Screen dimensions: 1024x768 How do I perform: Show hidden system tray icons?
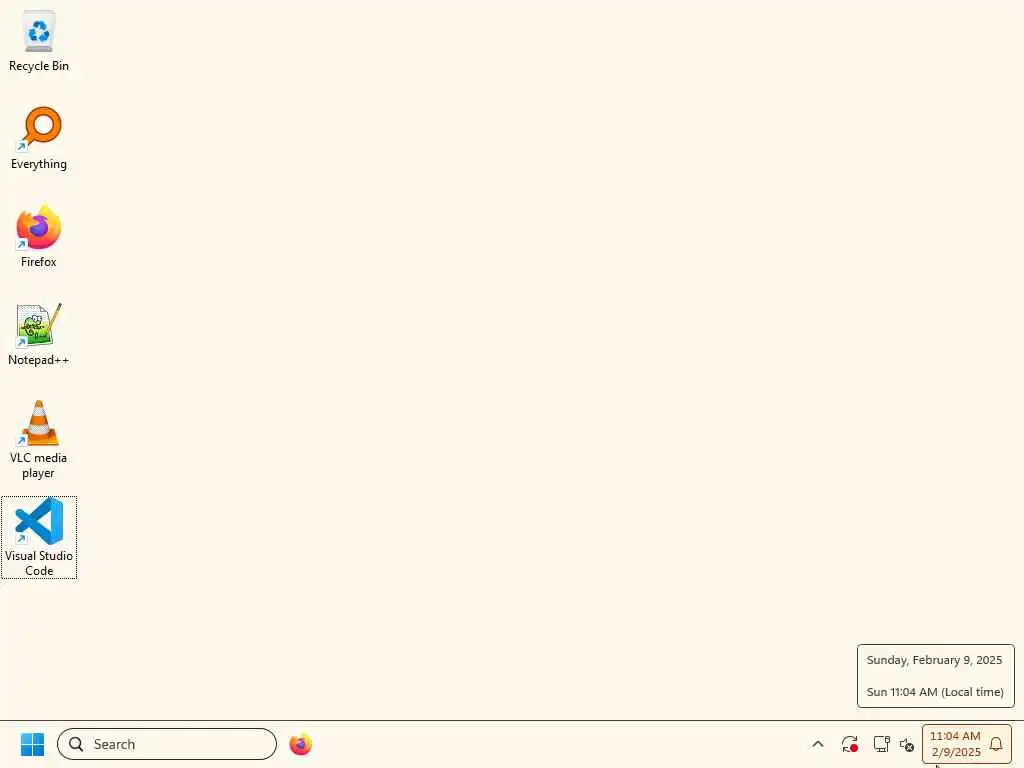point(818,744)
